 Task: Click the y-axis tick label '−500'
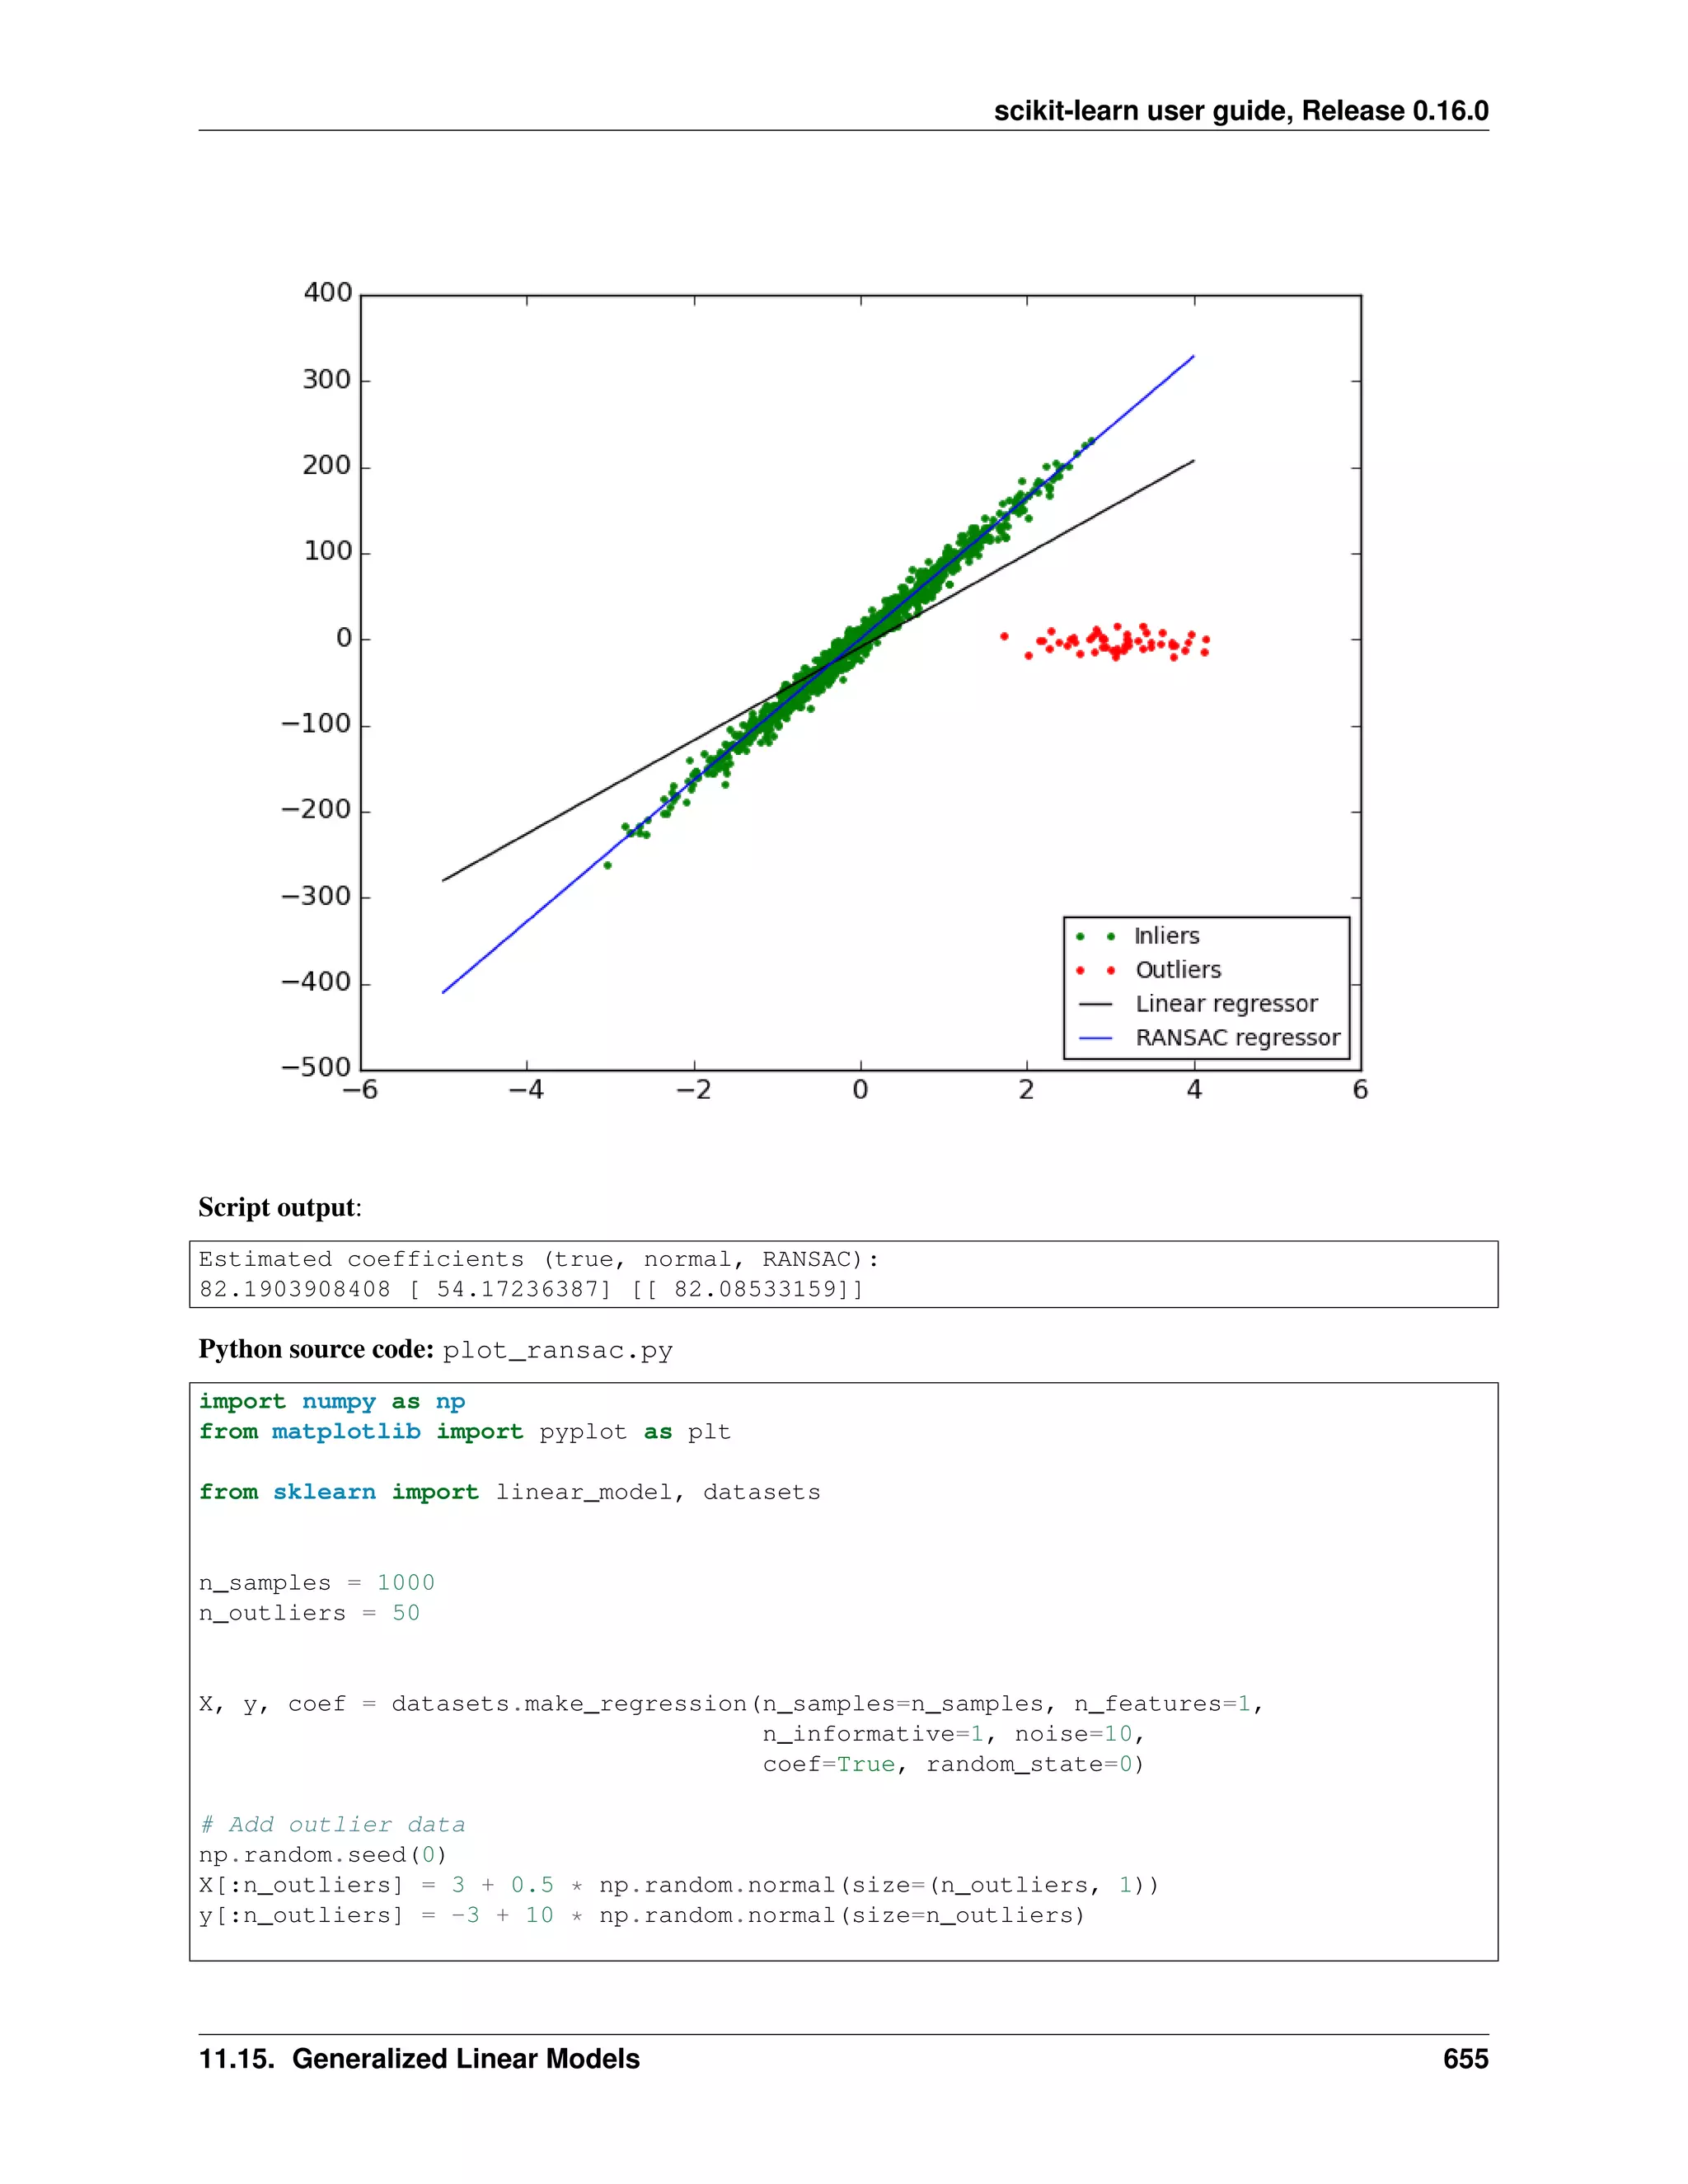pyautogui.click(x=316, y=1068)
